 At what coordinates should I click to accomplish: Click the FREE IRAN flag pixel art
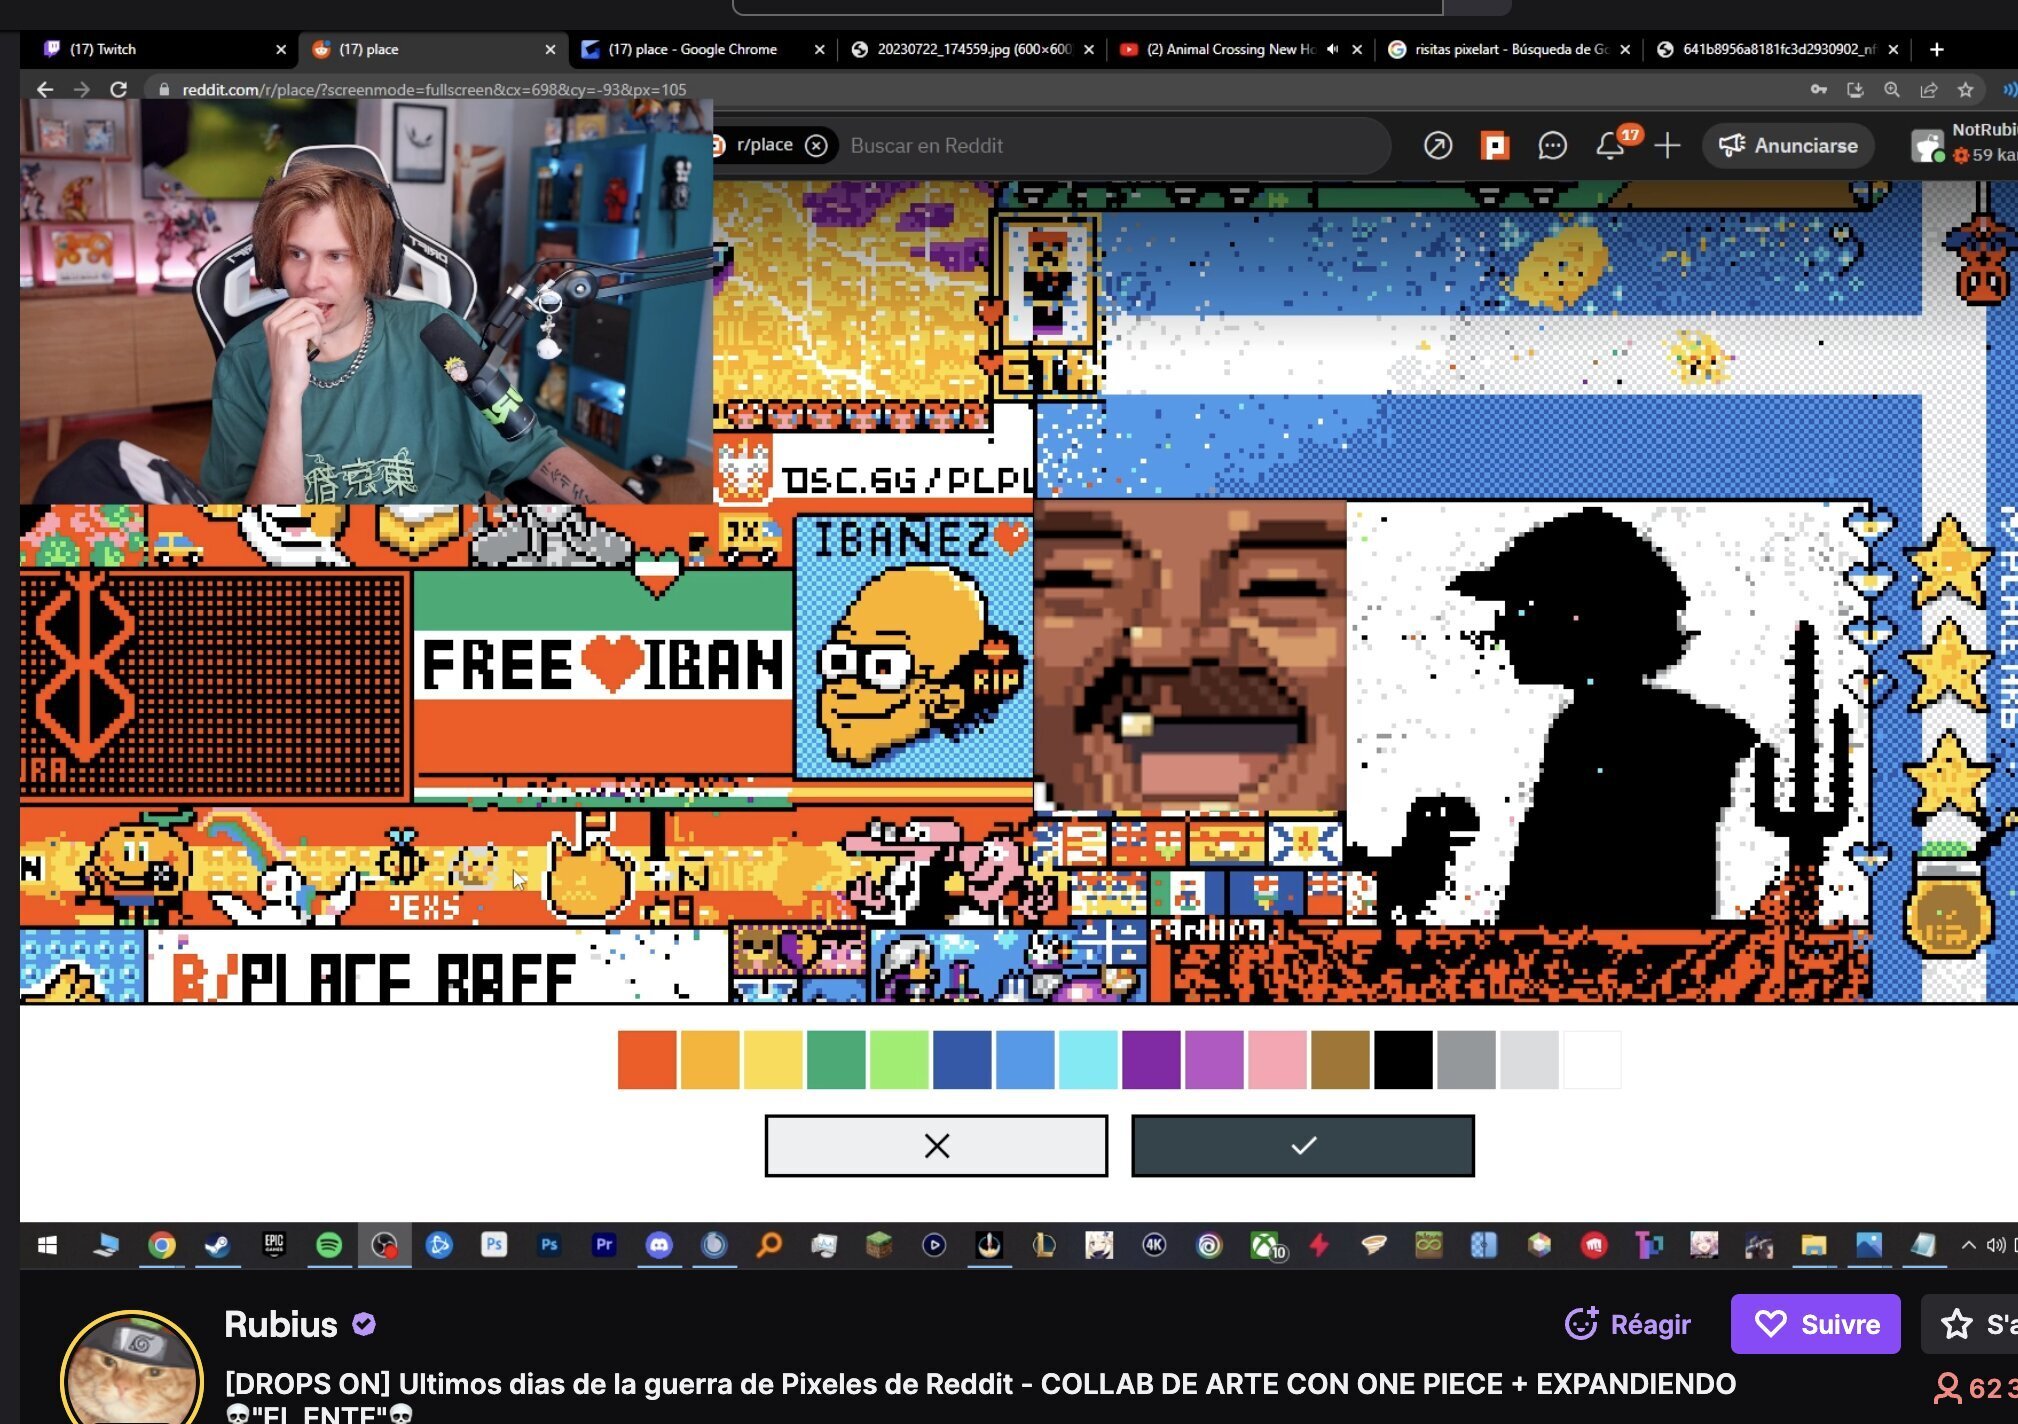point(603,672)
